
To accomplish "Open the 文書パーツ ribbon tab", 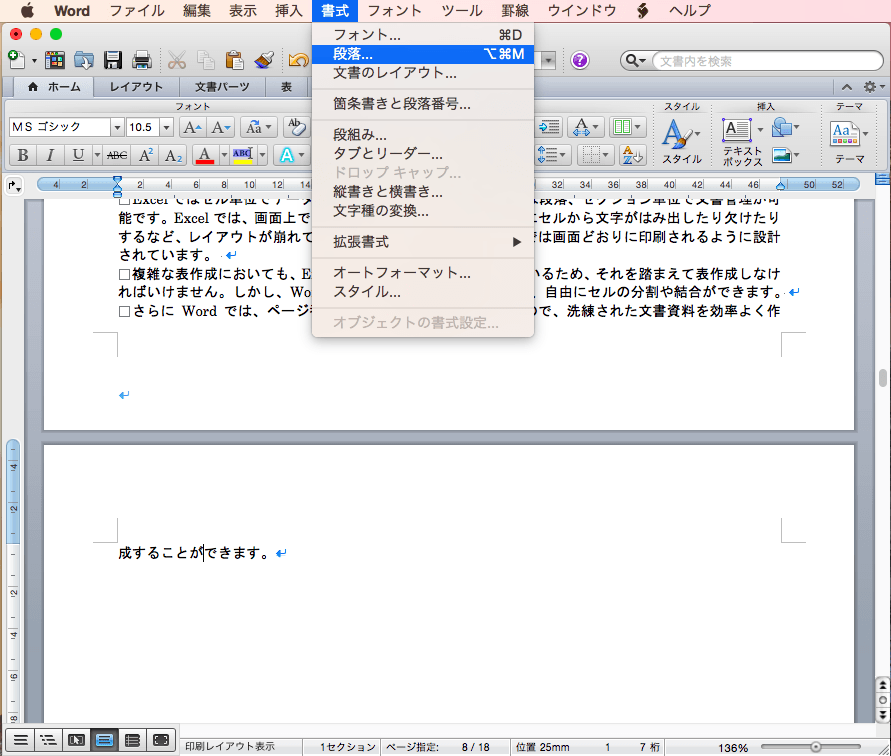I will coord(222,87).
